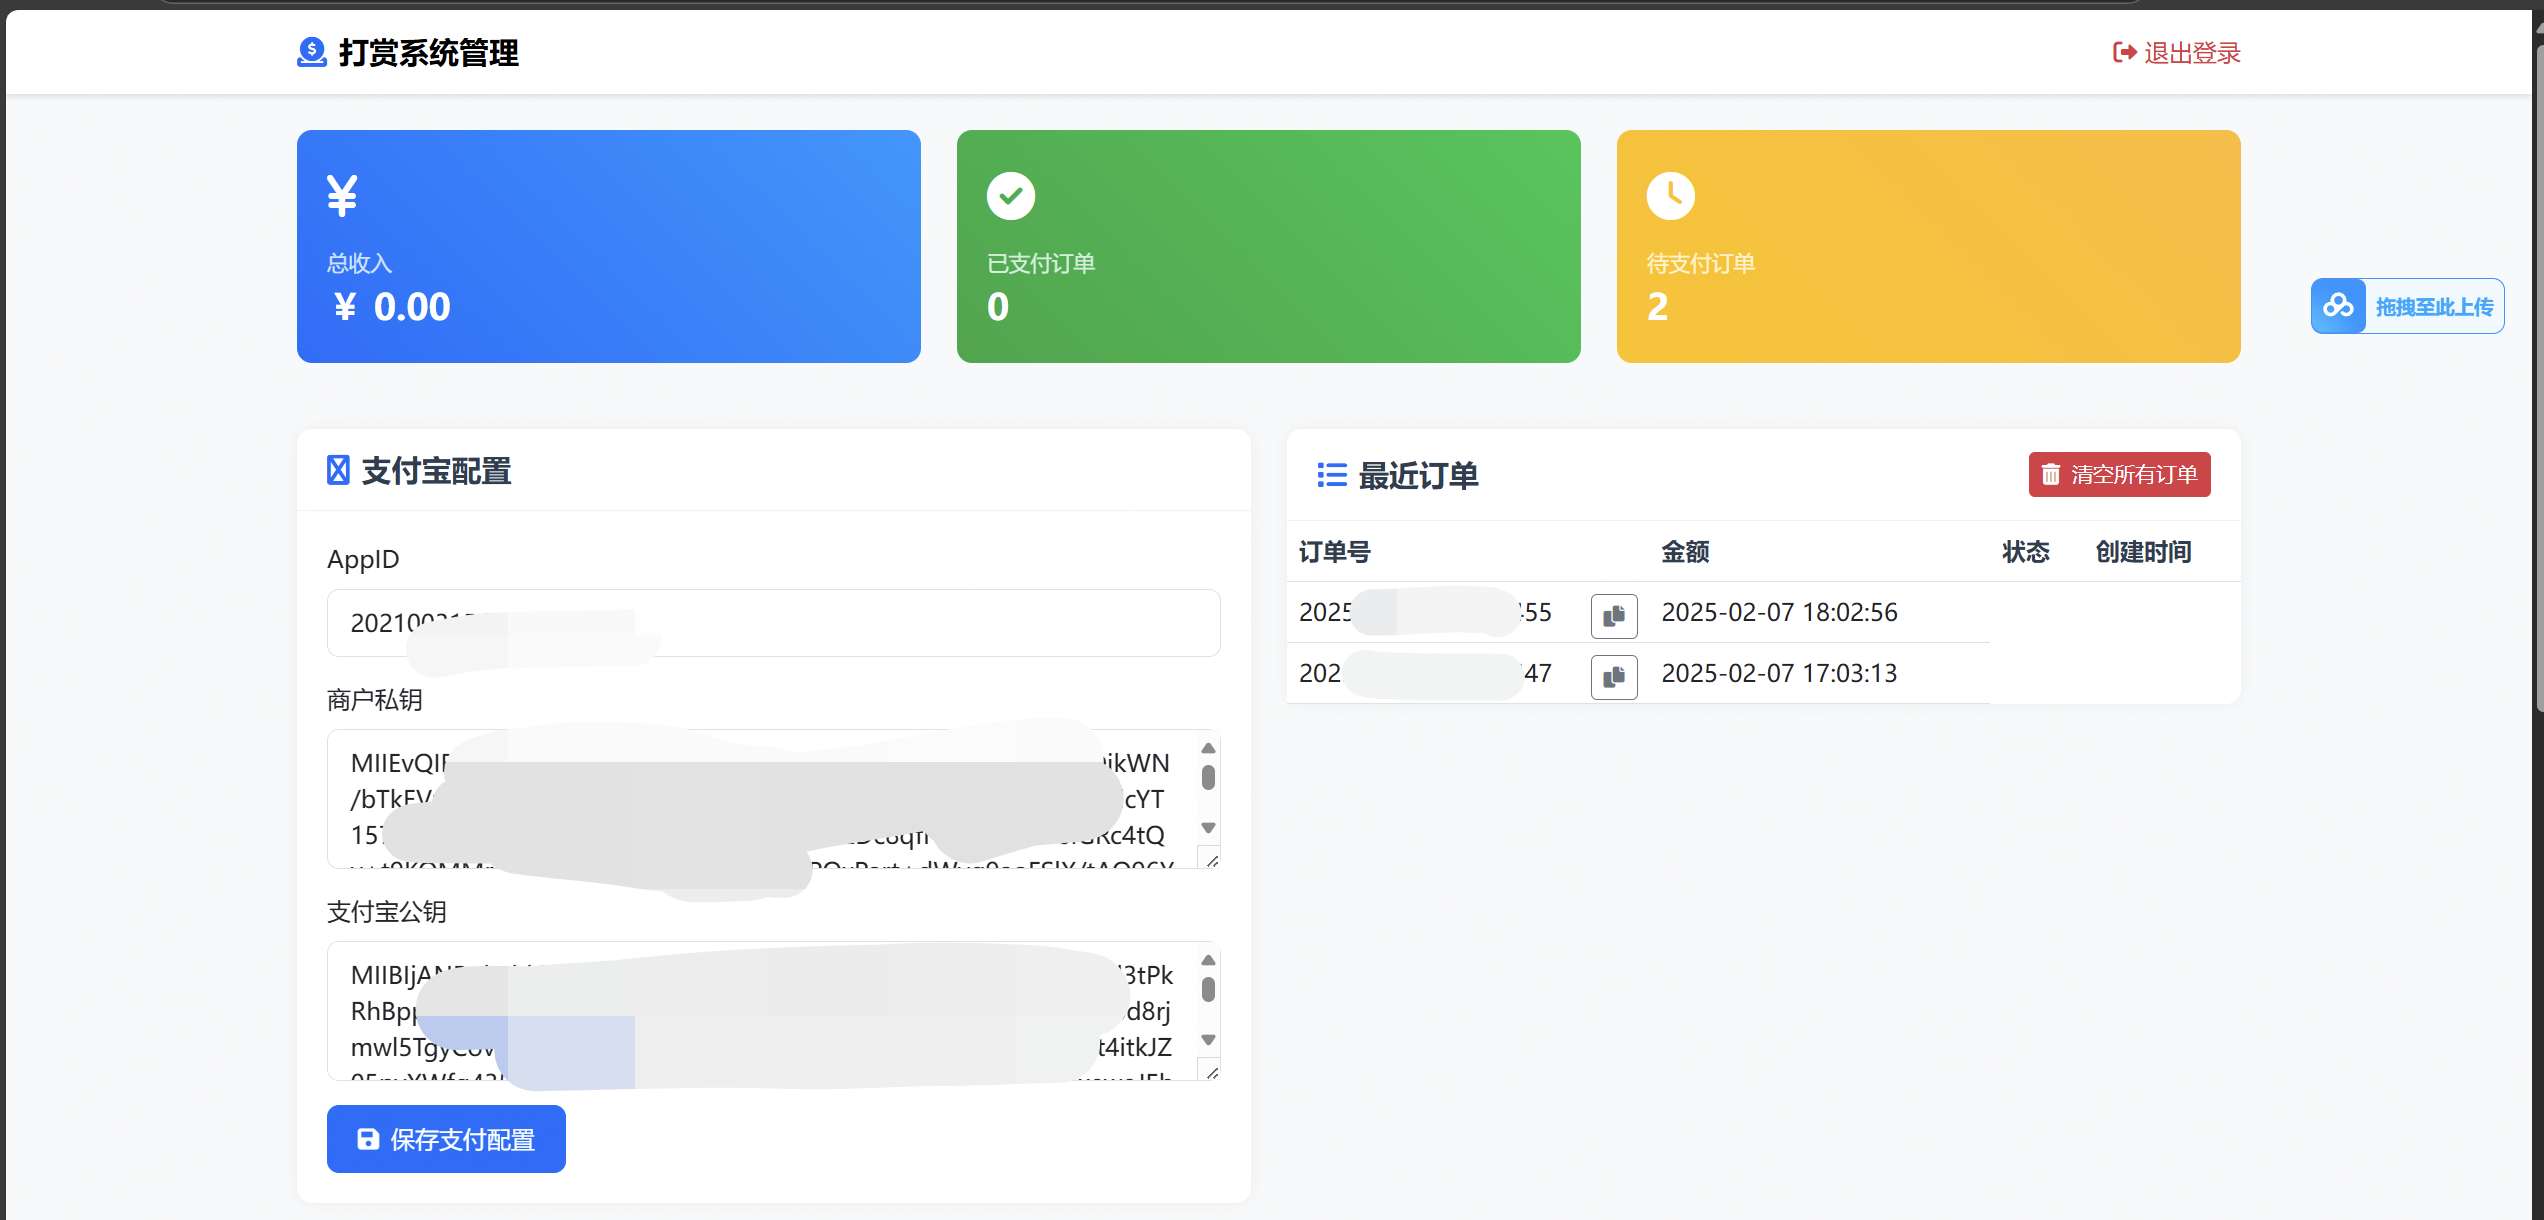Click 保存支付配置 save button
This screenshot has height=1220, width=2544.
click(446, 1139)
